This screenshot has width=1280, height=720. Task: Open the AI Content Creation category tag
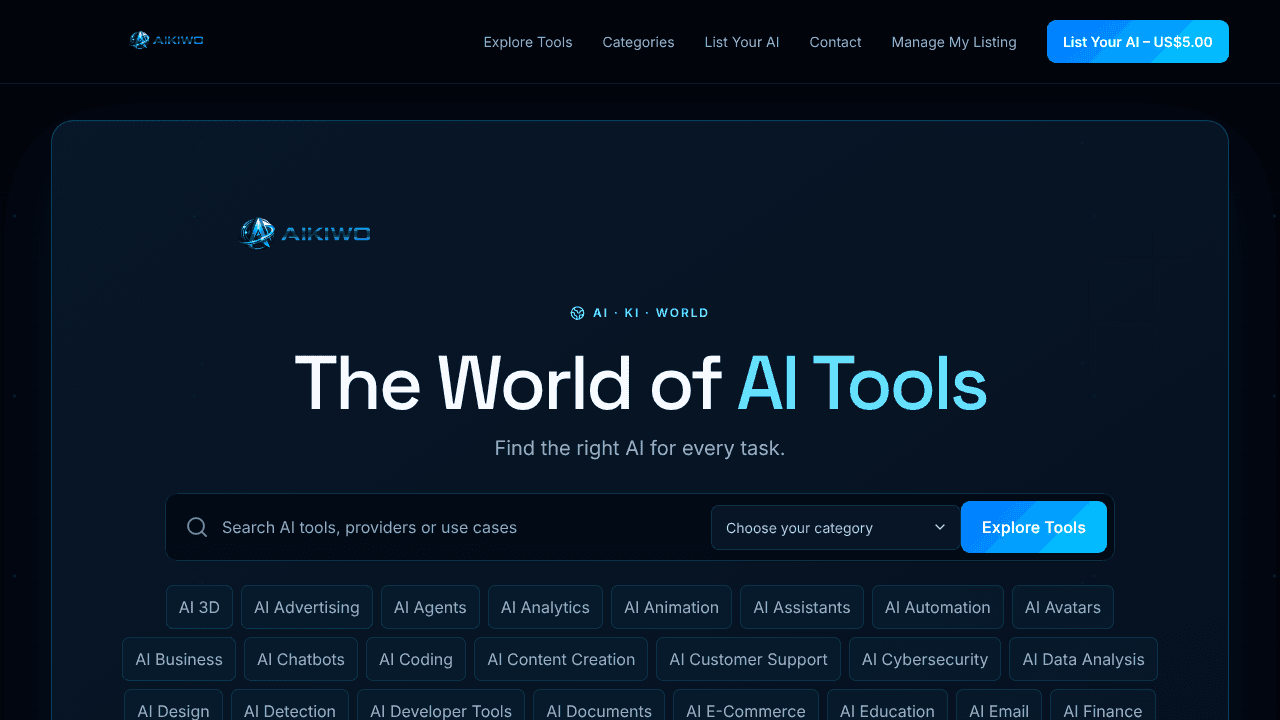click(x=561, y=659)
